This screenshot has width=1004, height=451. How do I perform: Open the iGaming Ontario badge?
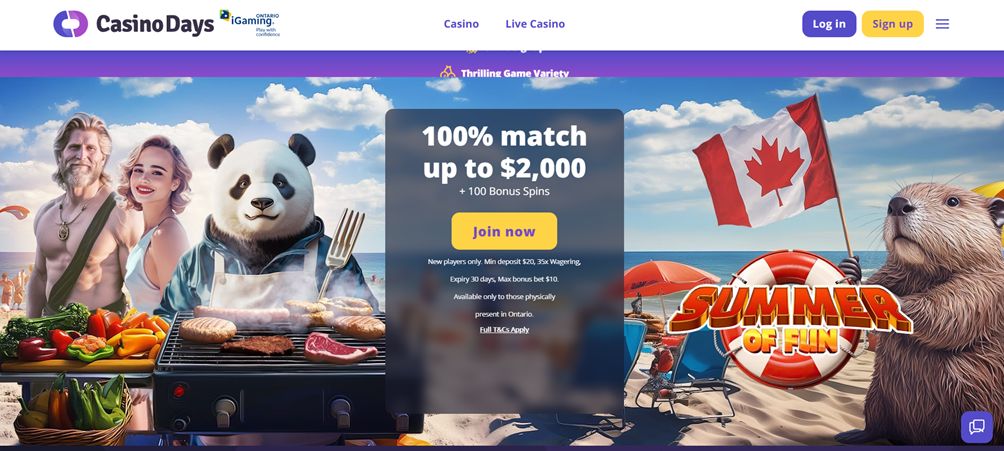point(250,23)
